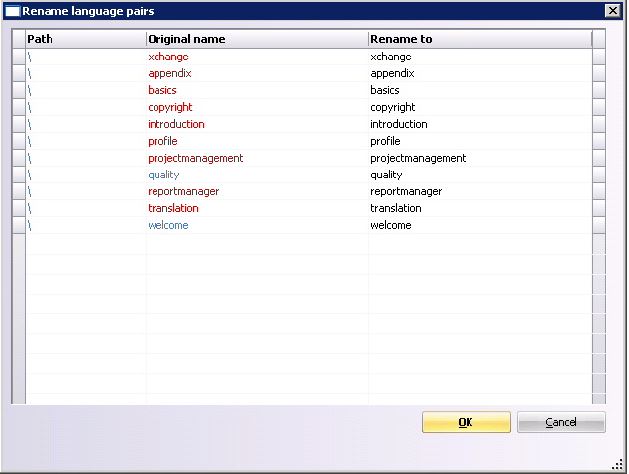Edit Rename to cell 'quality'
The height and width of the screenshot is (474, 629).
[480, 175]
